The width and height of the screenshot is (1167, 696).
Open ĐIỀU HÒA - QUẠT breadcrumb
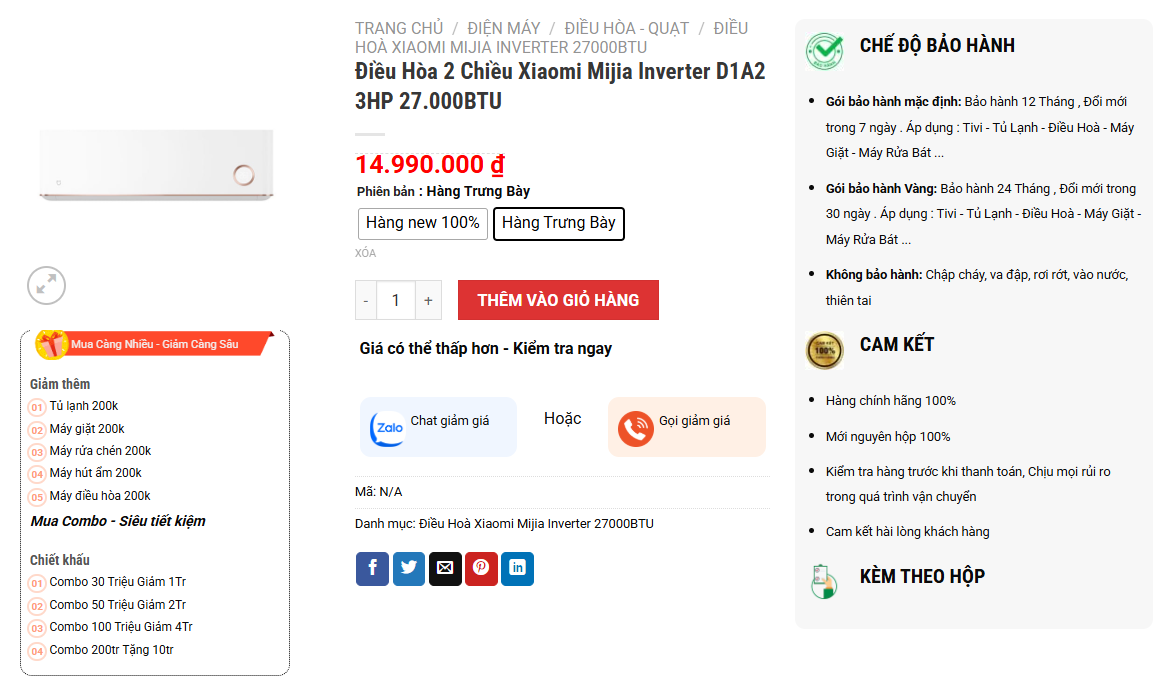(627, 28)
